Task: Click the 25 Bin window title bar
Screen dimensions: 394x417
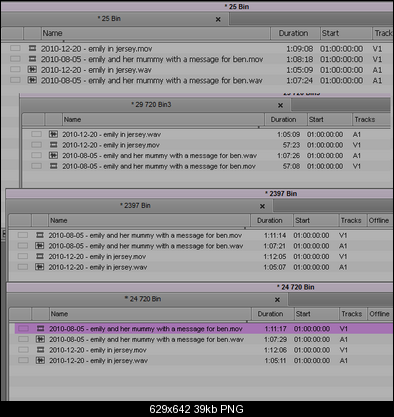Action: (197, 7)
